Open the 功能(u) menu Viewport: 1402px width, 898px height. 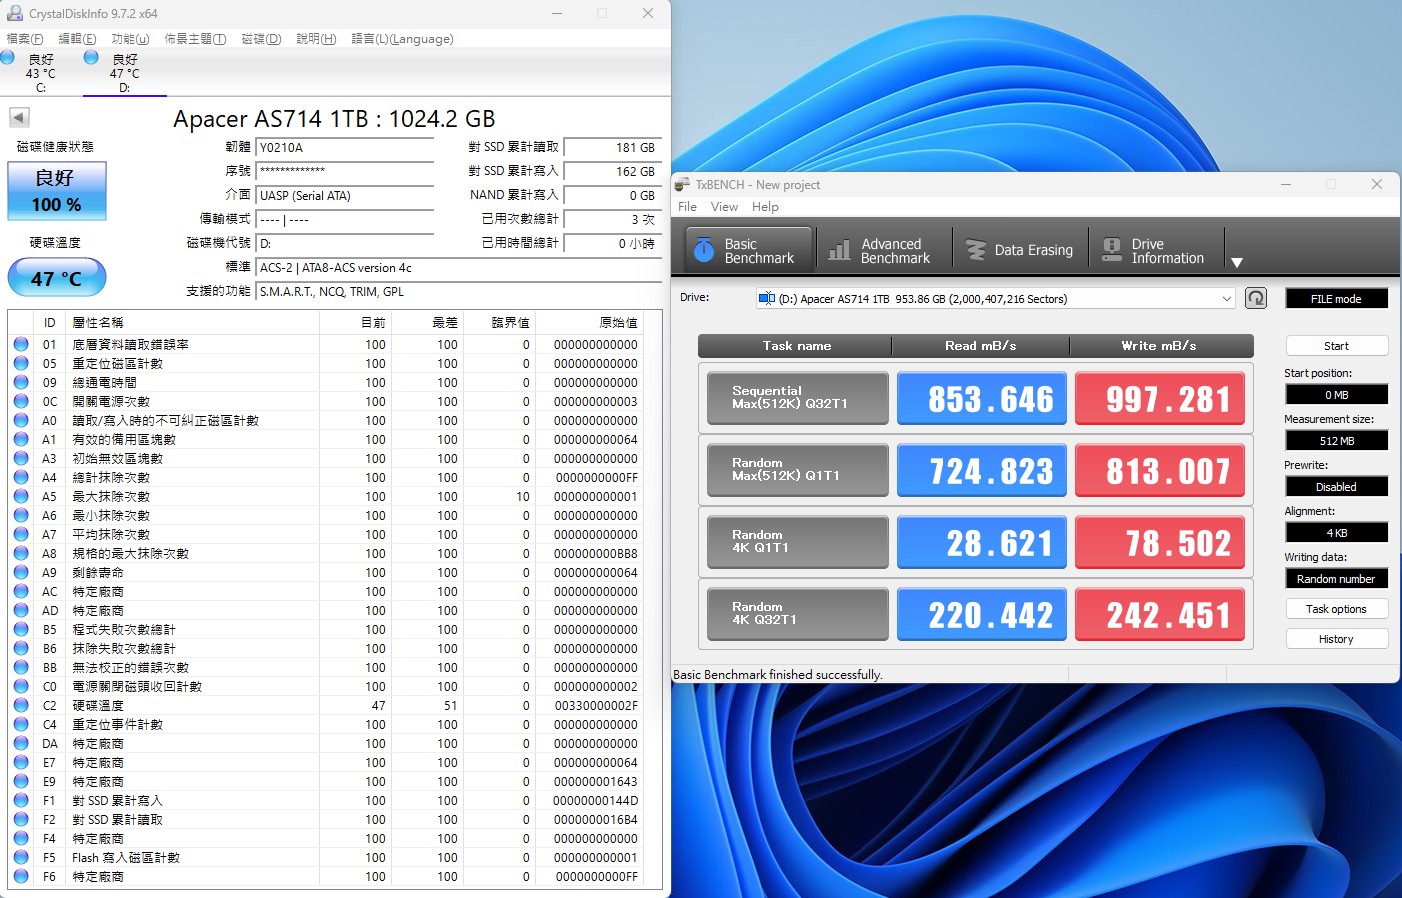tap(130, 39)
